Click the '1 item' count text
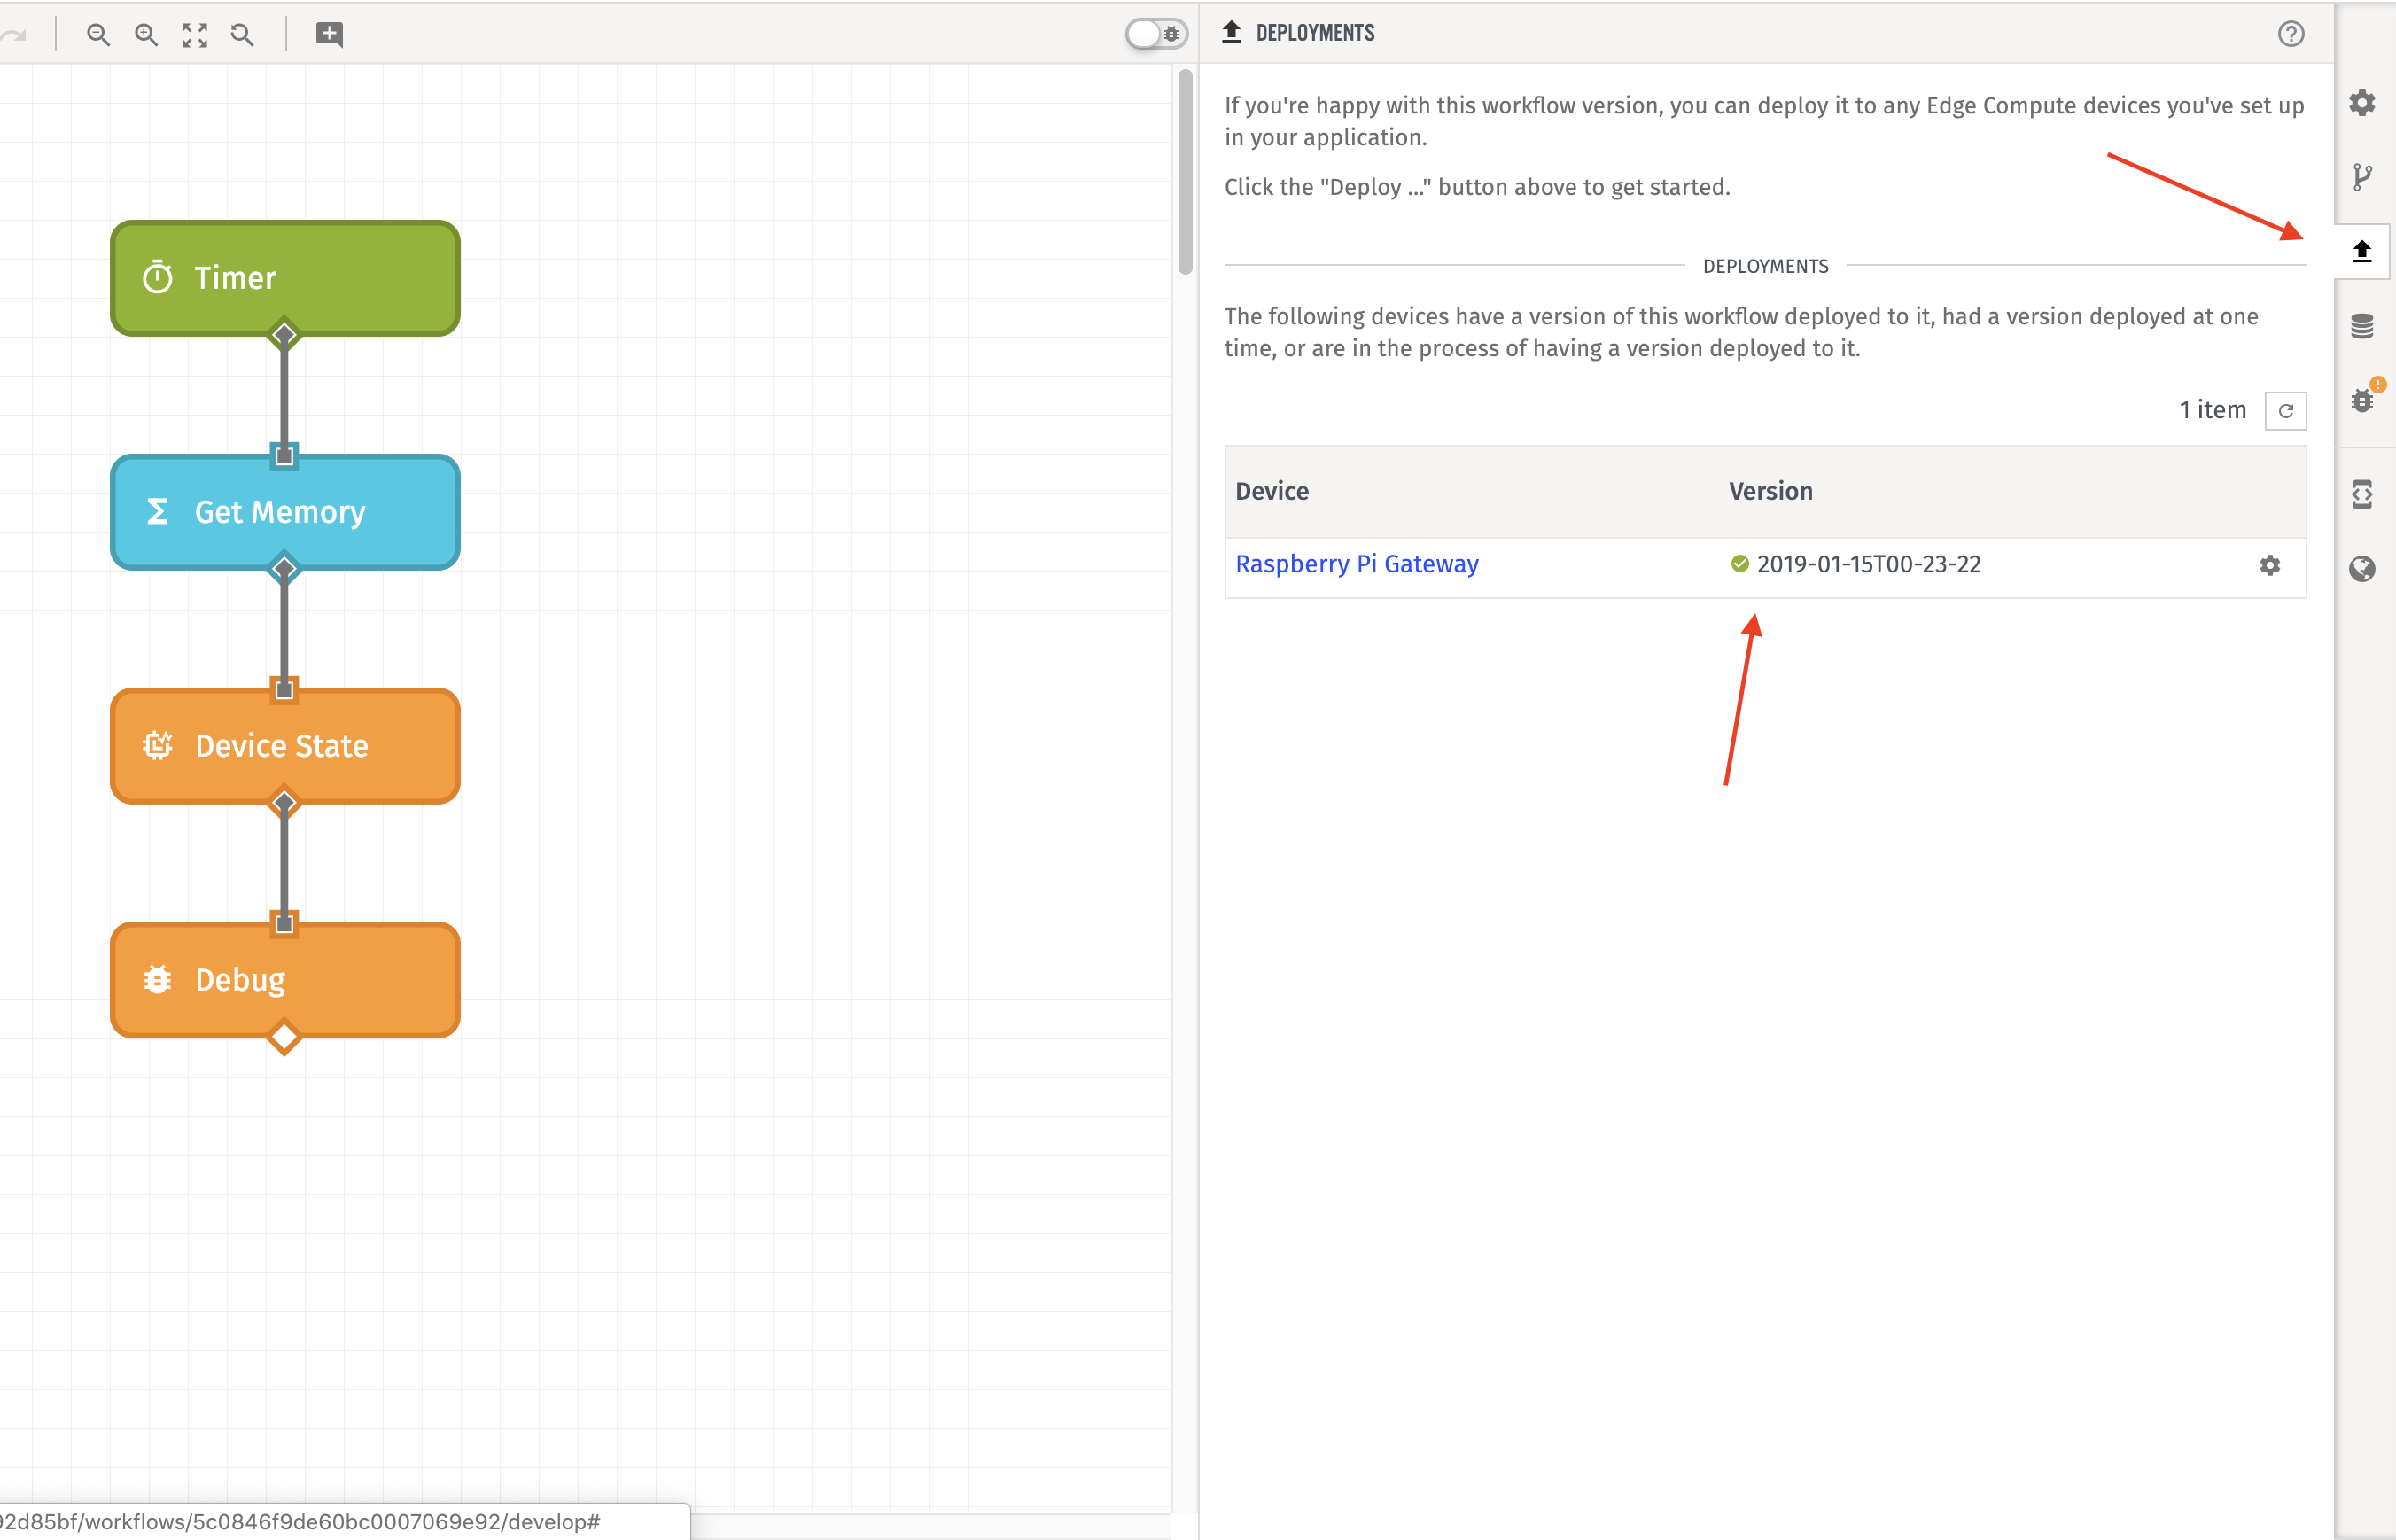This screenshot has width=2396, height=1540. [x=2213, y=410]
